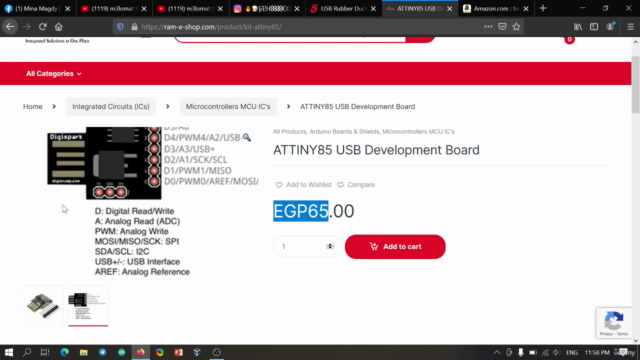Click the Add to cart button

(x=395, y=247)
